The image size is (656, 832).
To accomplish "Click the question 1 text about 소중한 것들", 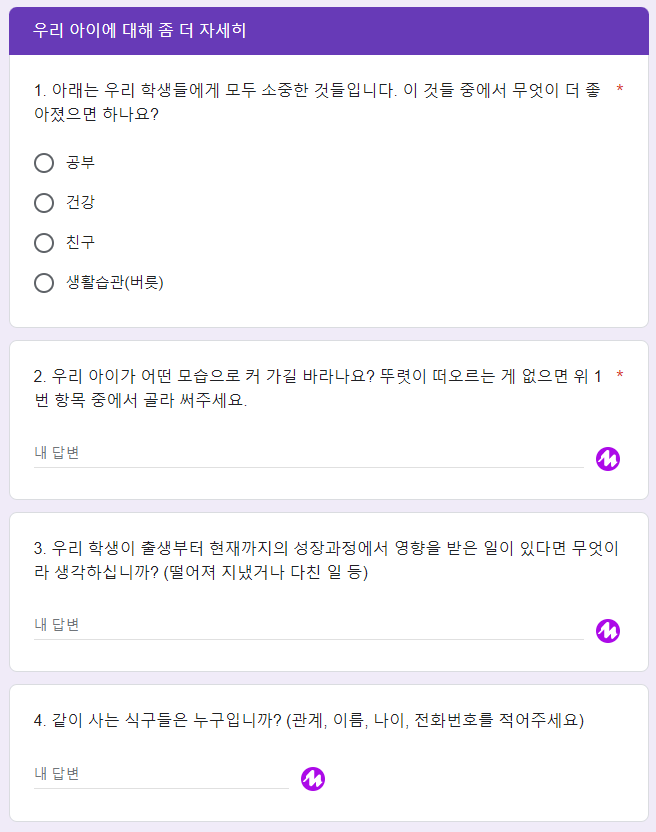I will coord(317,102).
